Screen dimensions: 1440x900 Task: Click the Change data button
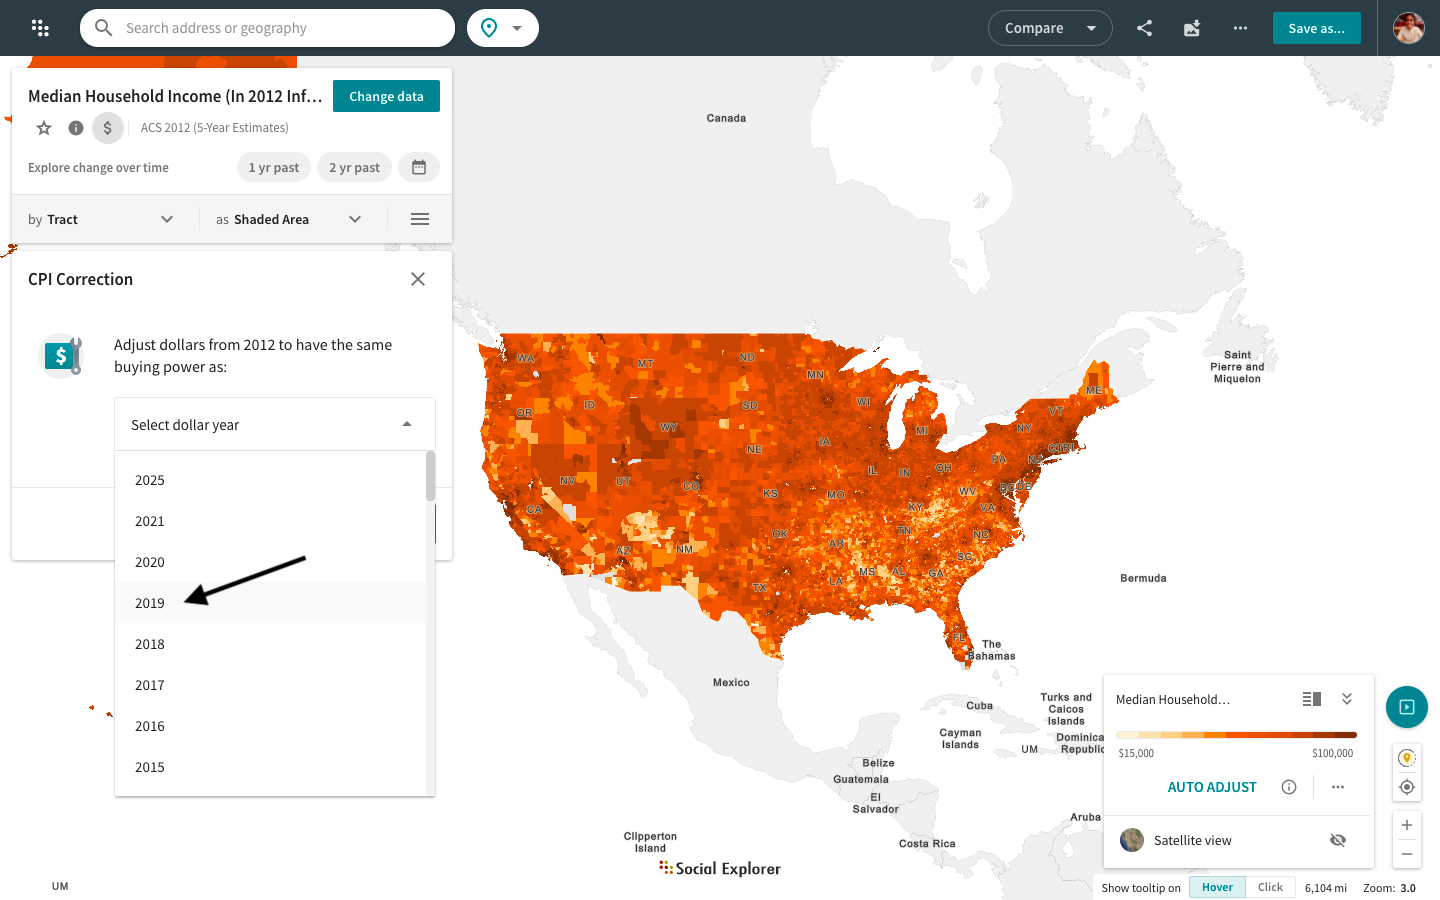click(386, 96)
